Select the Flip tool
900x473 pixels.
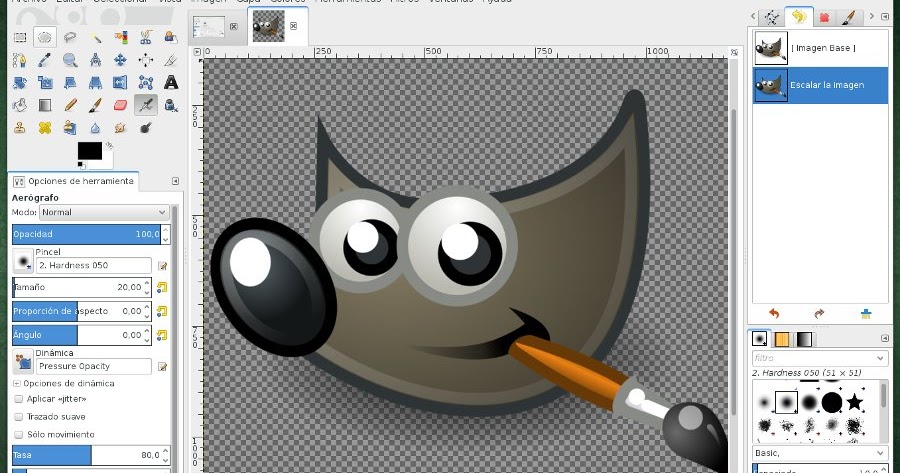point(121,83)
